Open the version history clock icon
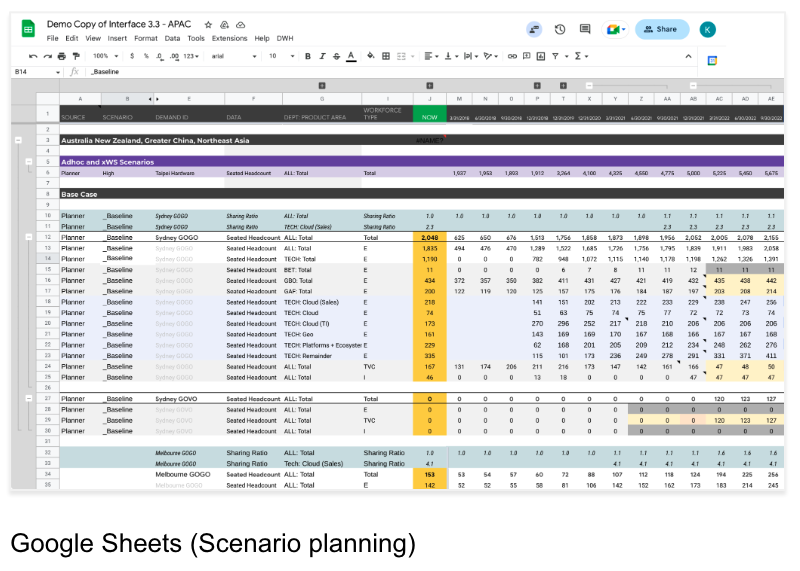 coord(560,29)
